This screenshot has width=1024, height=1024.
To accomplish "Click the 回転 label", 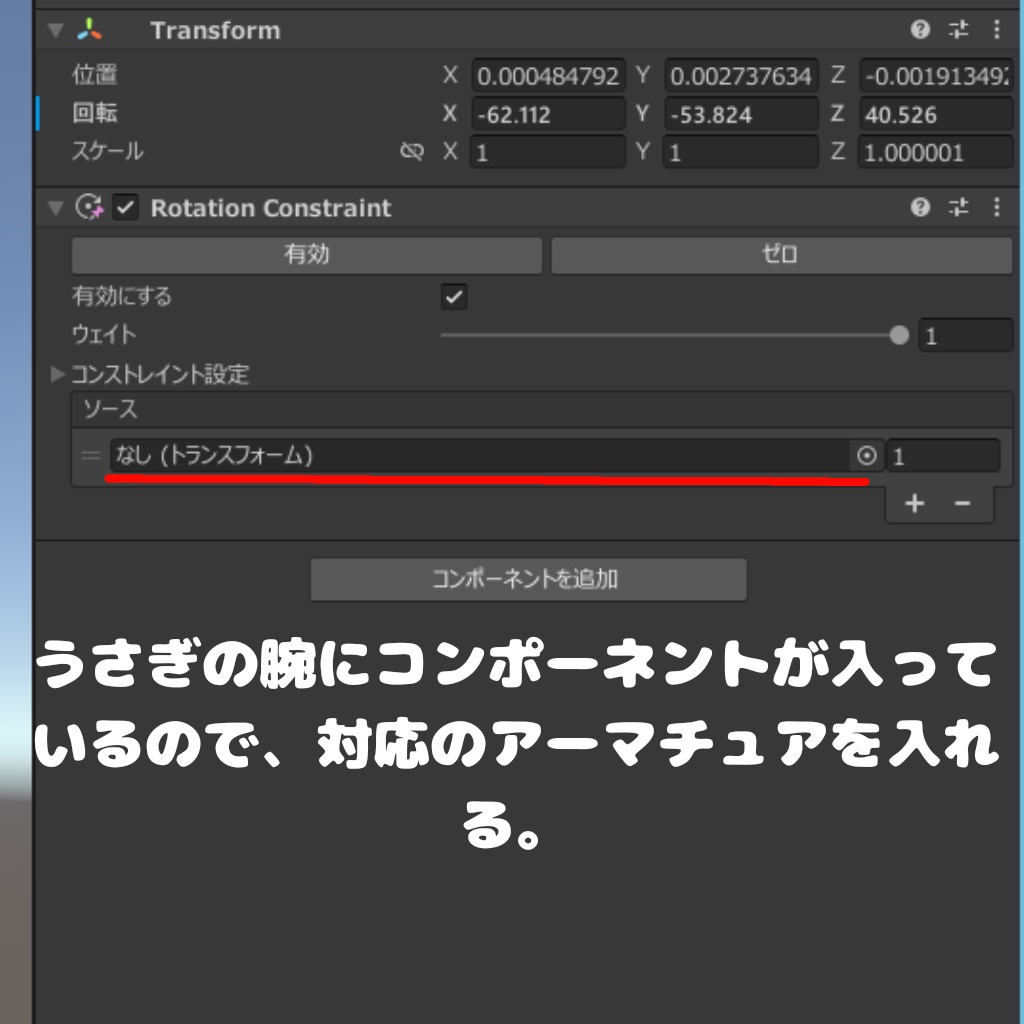I will [x=95, y=113].
